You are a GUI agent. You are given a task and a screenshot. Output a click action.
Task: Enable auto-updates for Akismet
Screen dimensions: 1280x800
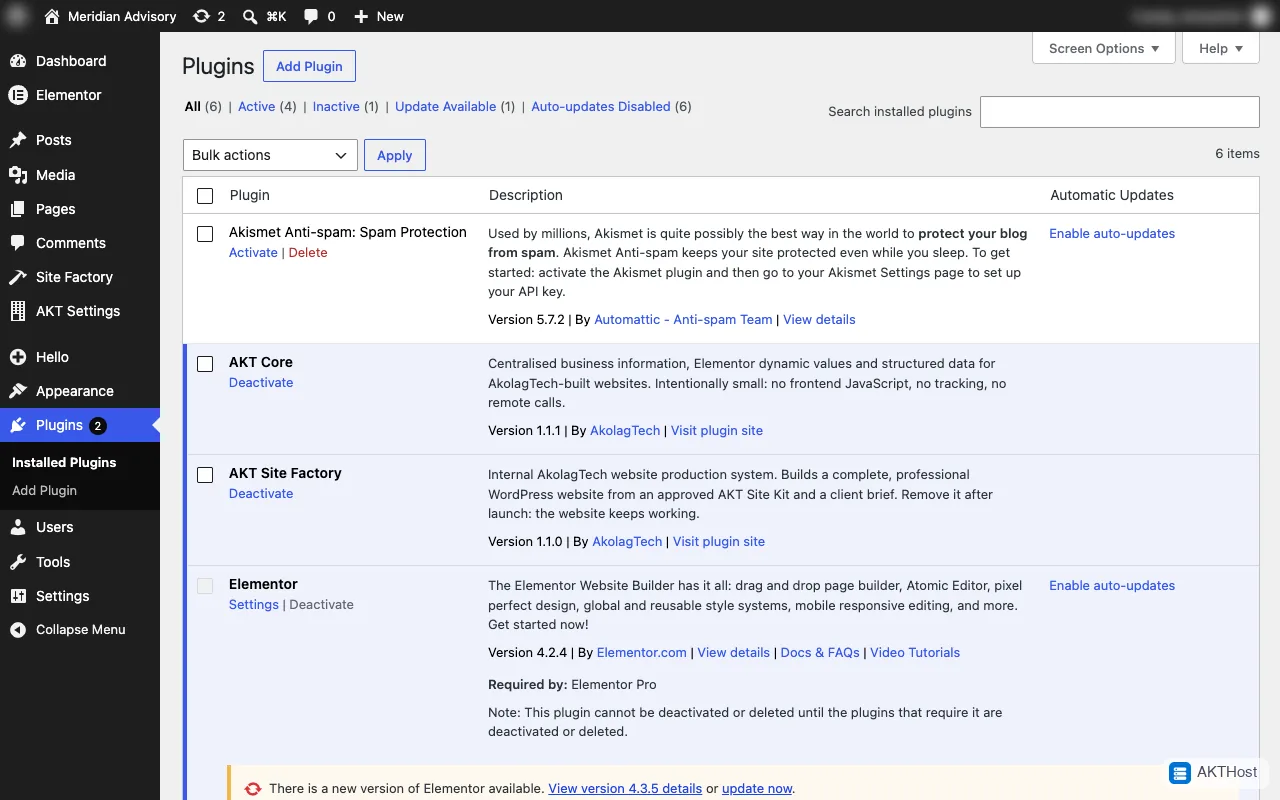[x=1112, y=233]
